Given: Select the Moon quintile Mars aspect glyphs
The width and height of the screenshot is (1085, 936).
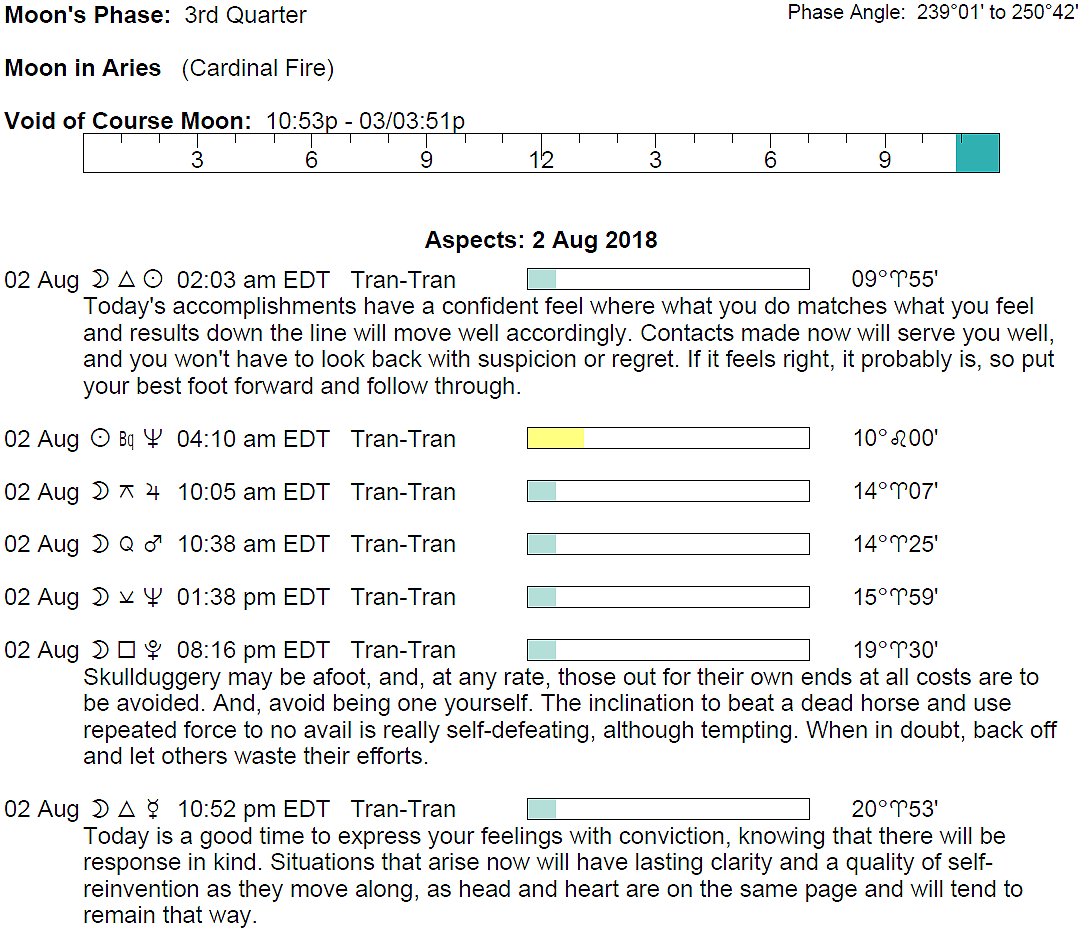Looking at the screenshot, I should (x=125, y=544).
